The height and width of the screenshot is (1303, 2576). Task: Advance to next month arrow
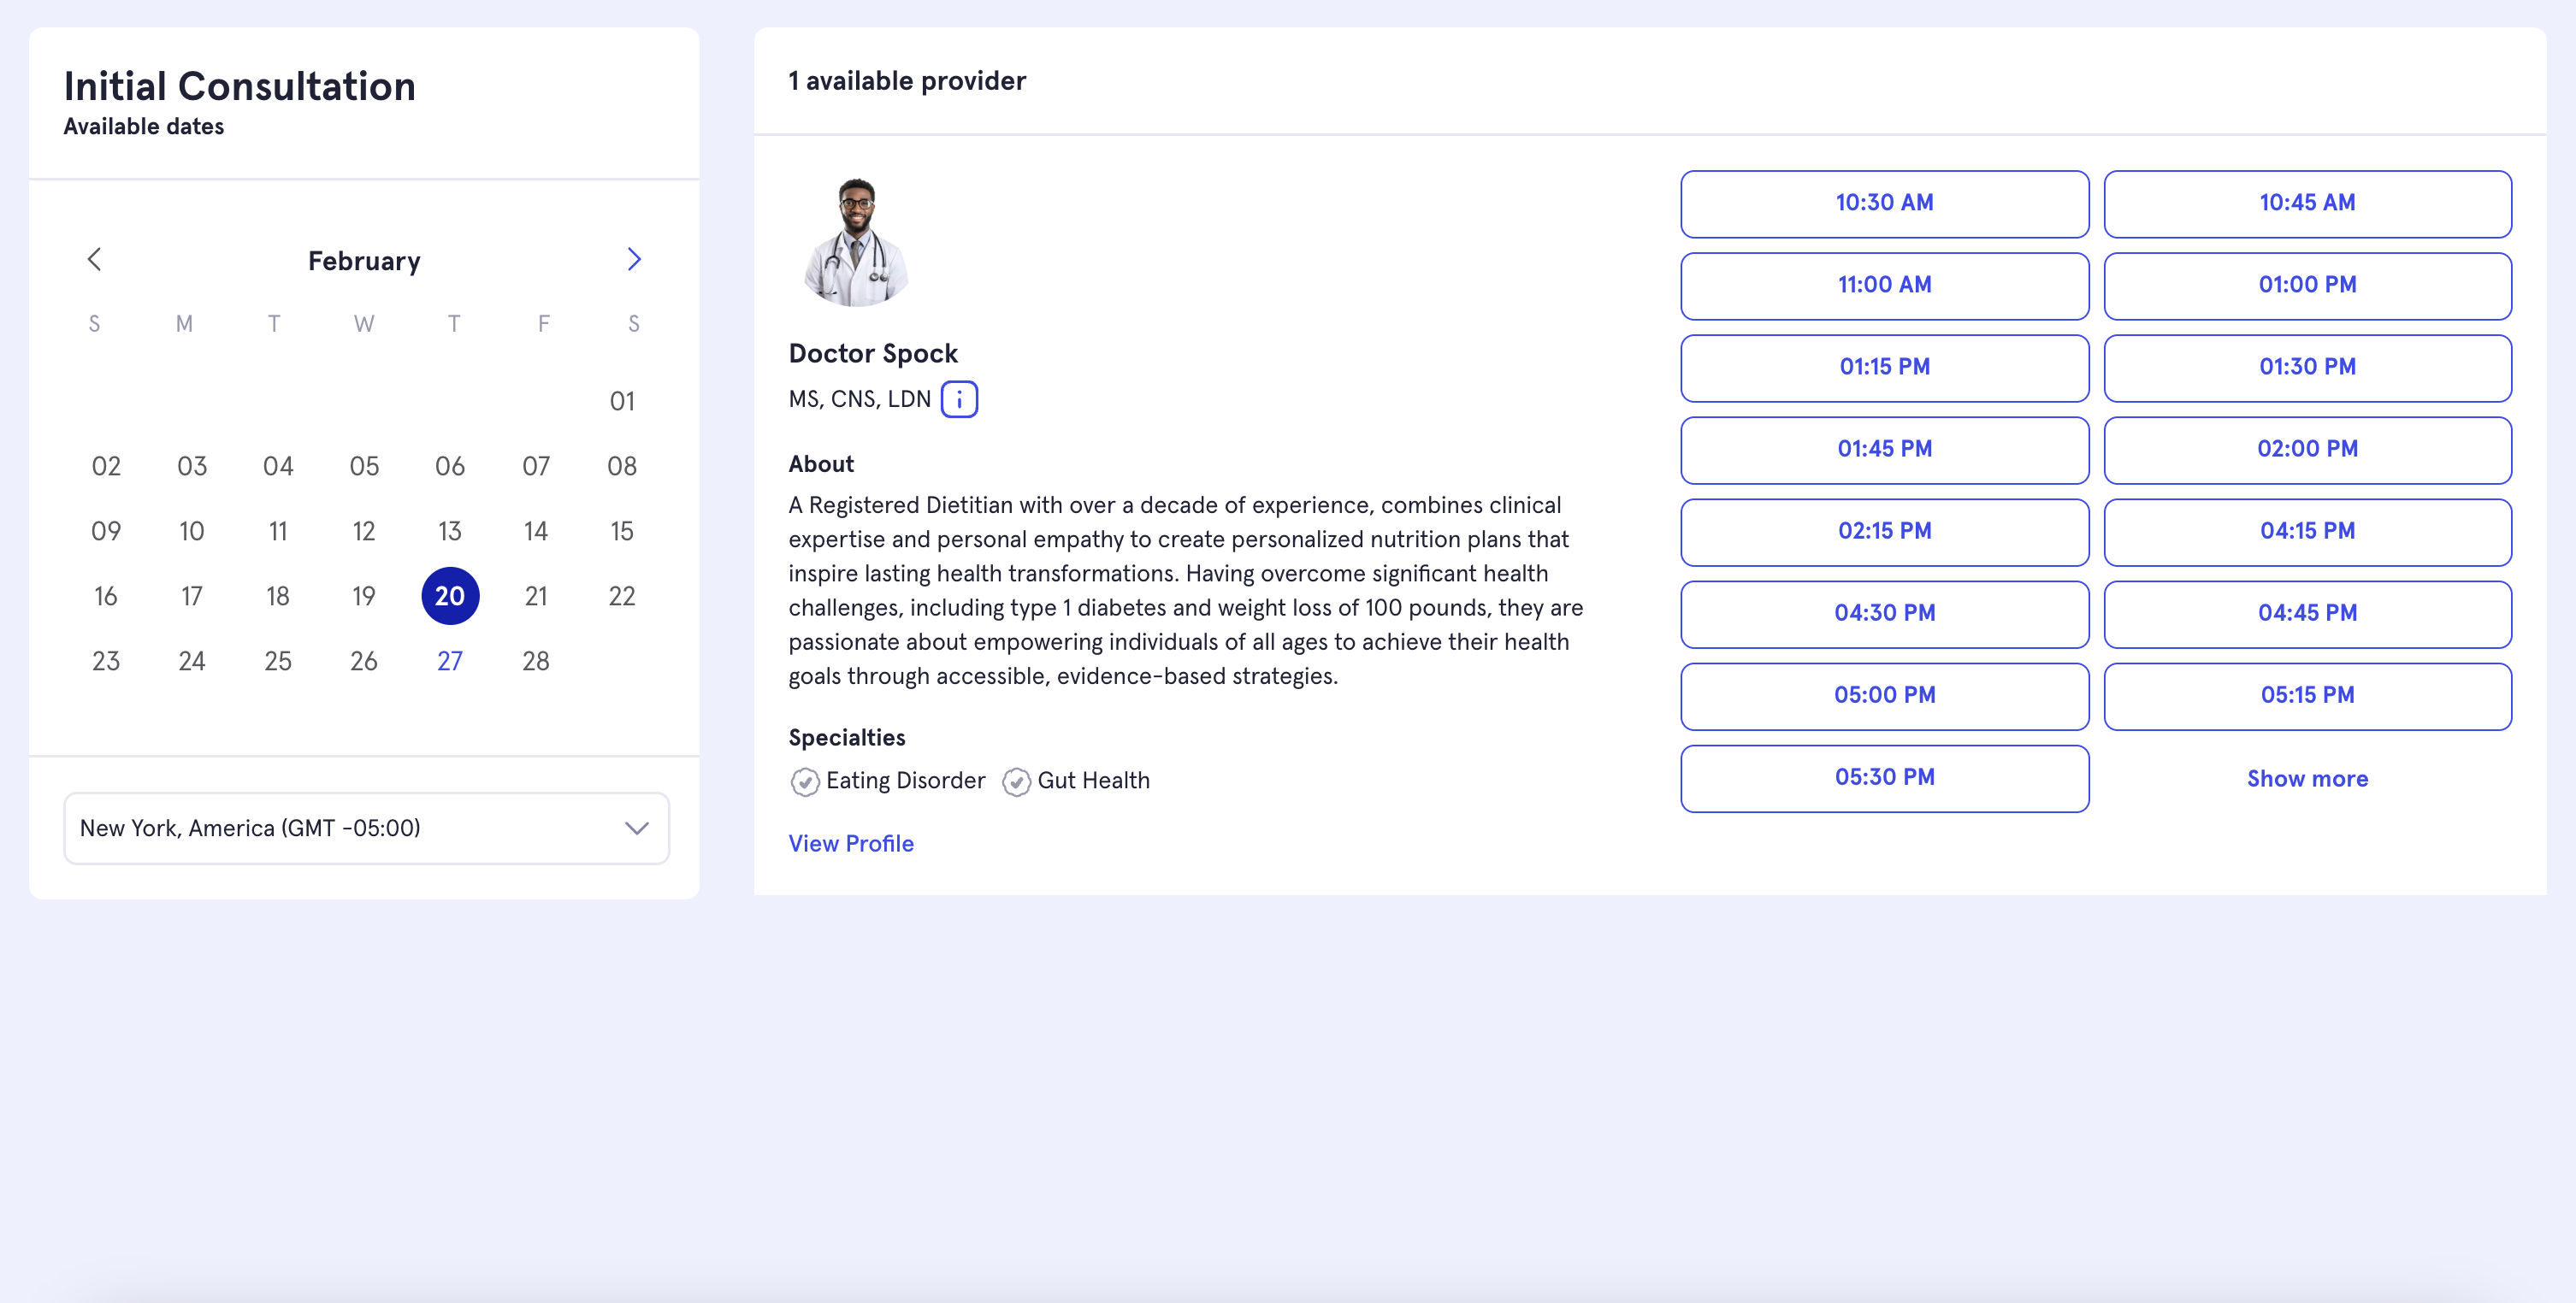pyautogui.click(x=634, y=260)
